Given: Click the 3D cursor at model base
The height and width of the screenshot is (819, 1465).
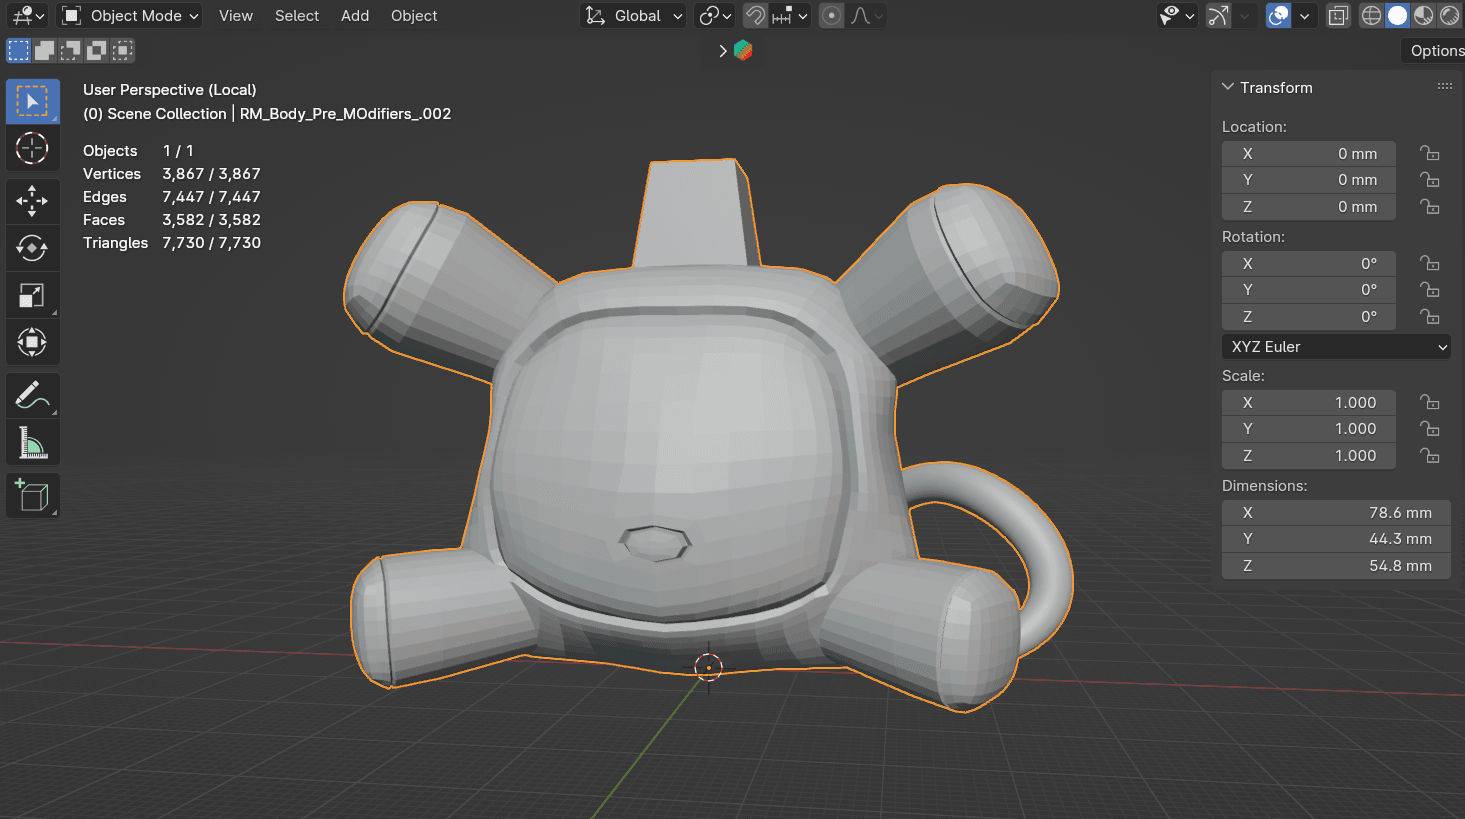Looking at the screenshot, I should [708, 667].
